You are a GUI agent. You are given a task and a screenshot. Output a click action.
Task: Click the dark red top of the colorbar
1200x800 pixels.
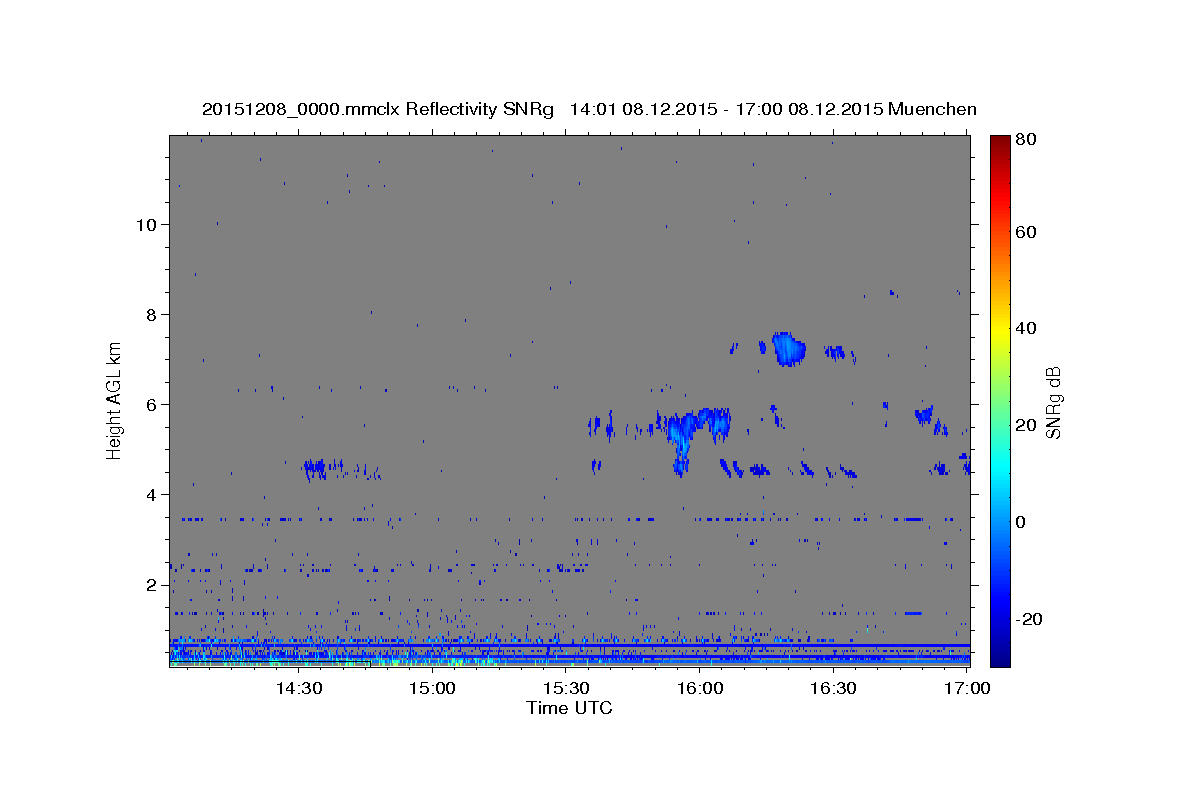(x=1000, y=143)
